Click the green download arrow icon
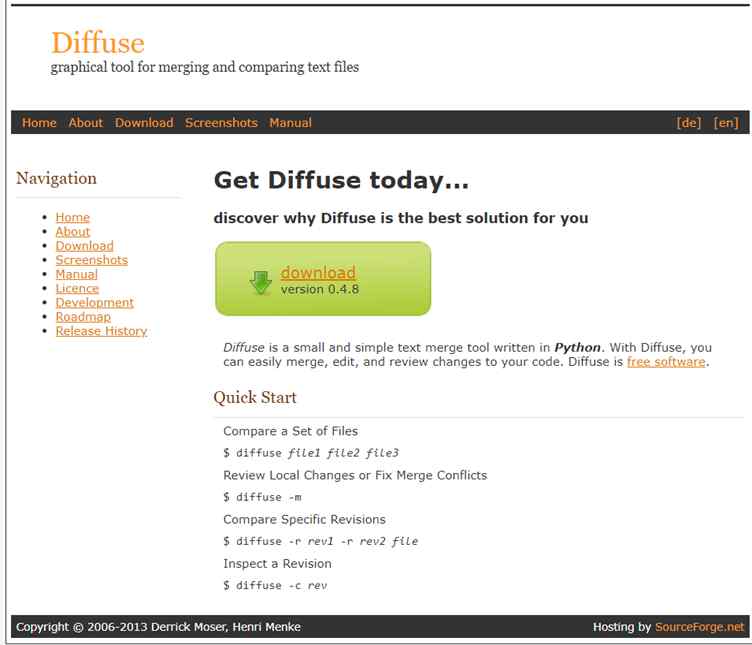 click(x=260, y=282)
